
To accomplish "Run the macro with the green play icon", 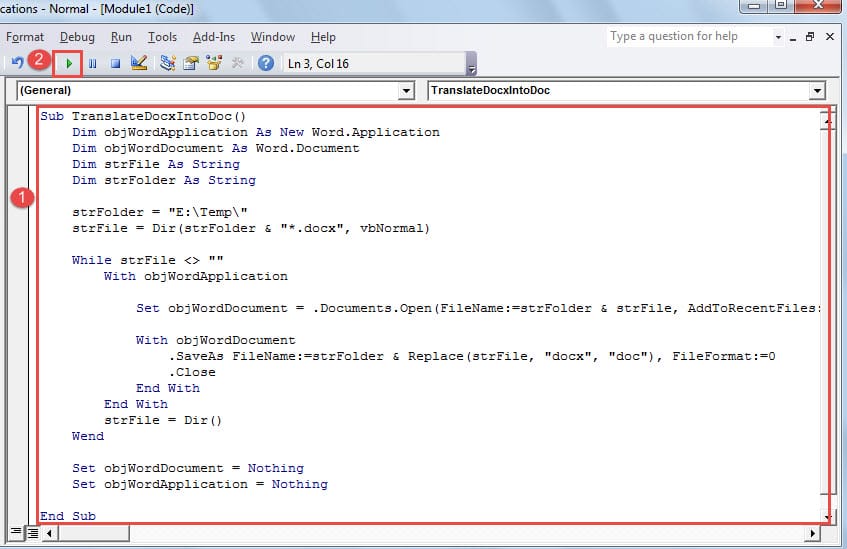I will pyautogui.click(x=69, y=64).
